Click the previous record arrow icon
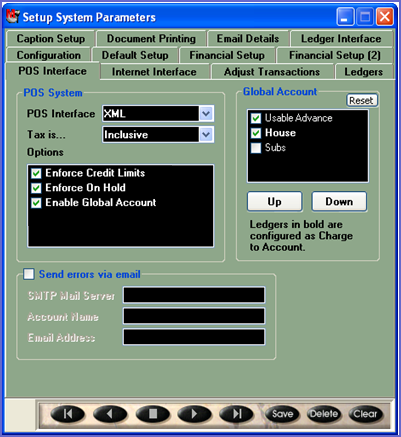 pyautogui.click(x=110, y=414)
